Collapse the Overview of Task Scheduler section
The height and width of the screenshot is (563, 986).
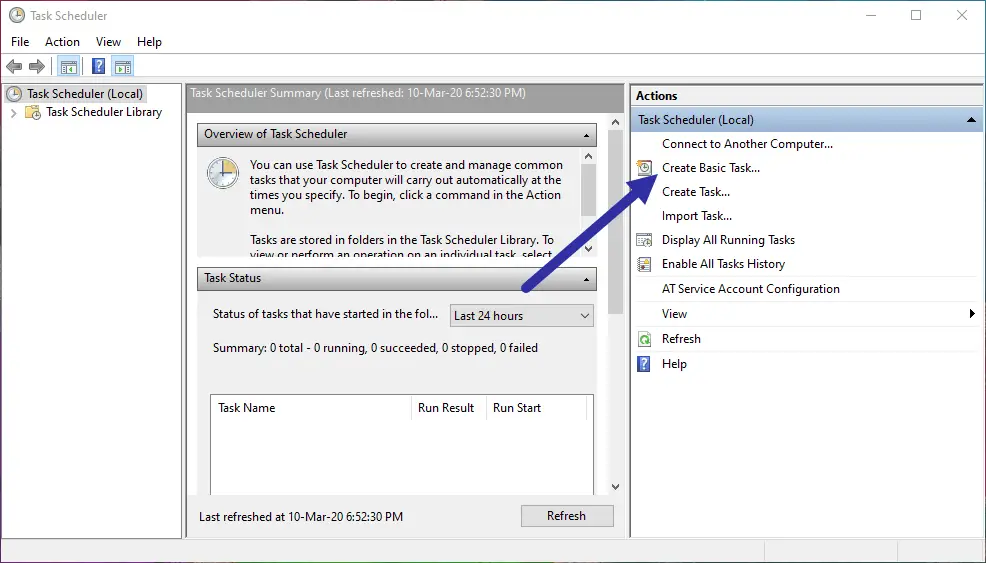(x=586, y=135)
